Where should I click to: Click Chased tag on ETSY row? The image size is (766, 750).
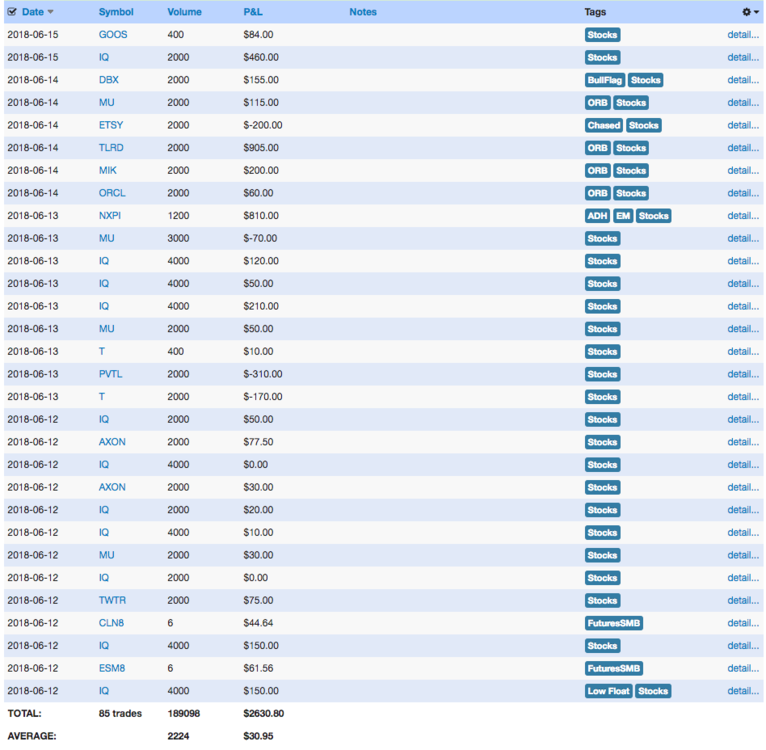pos(603,125)
